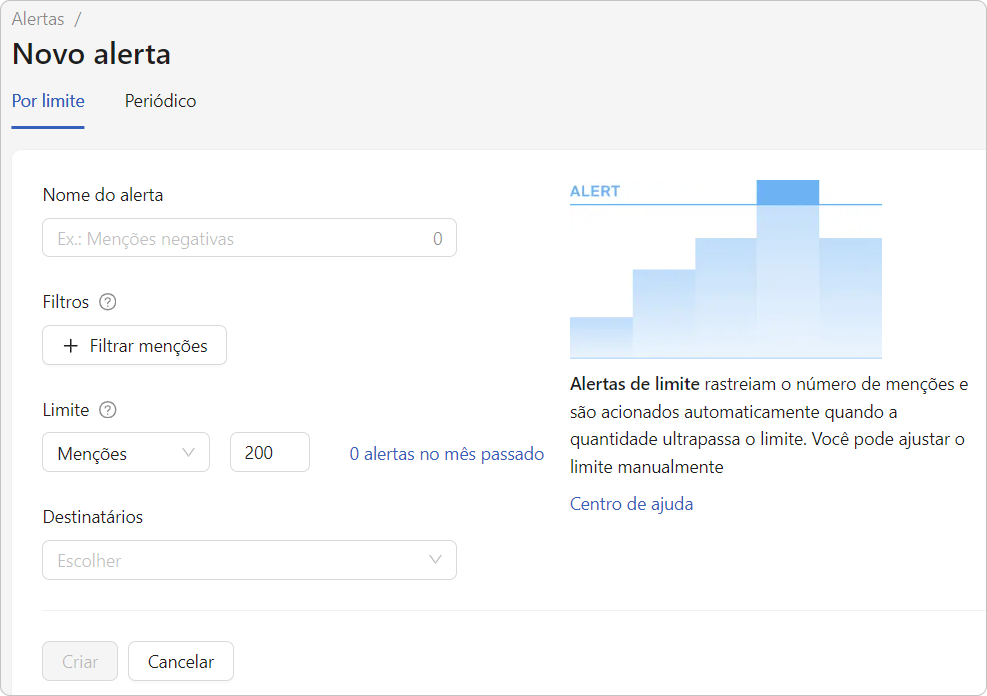Click the chevron arrow in Menções dropdown
Viewport: 987px width, 696px height.
click(x=188, y=452)
